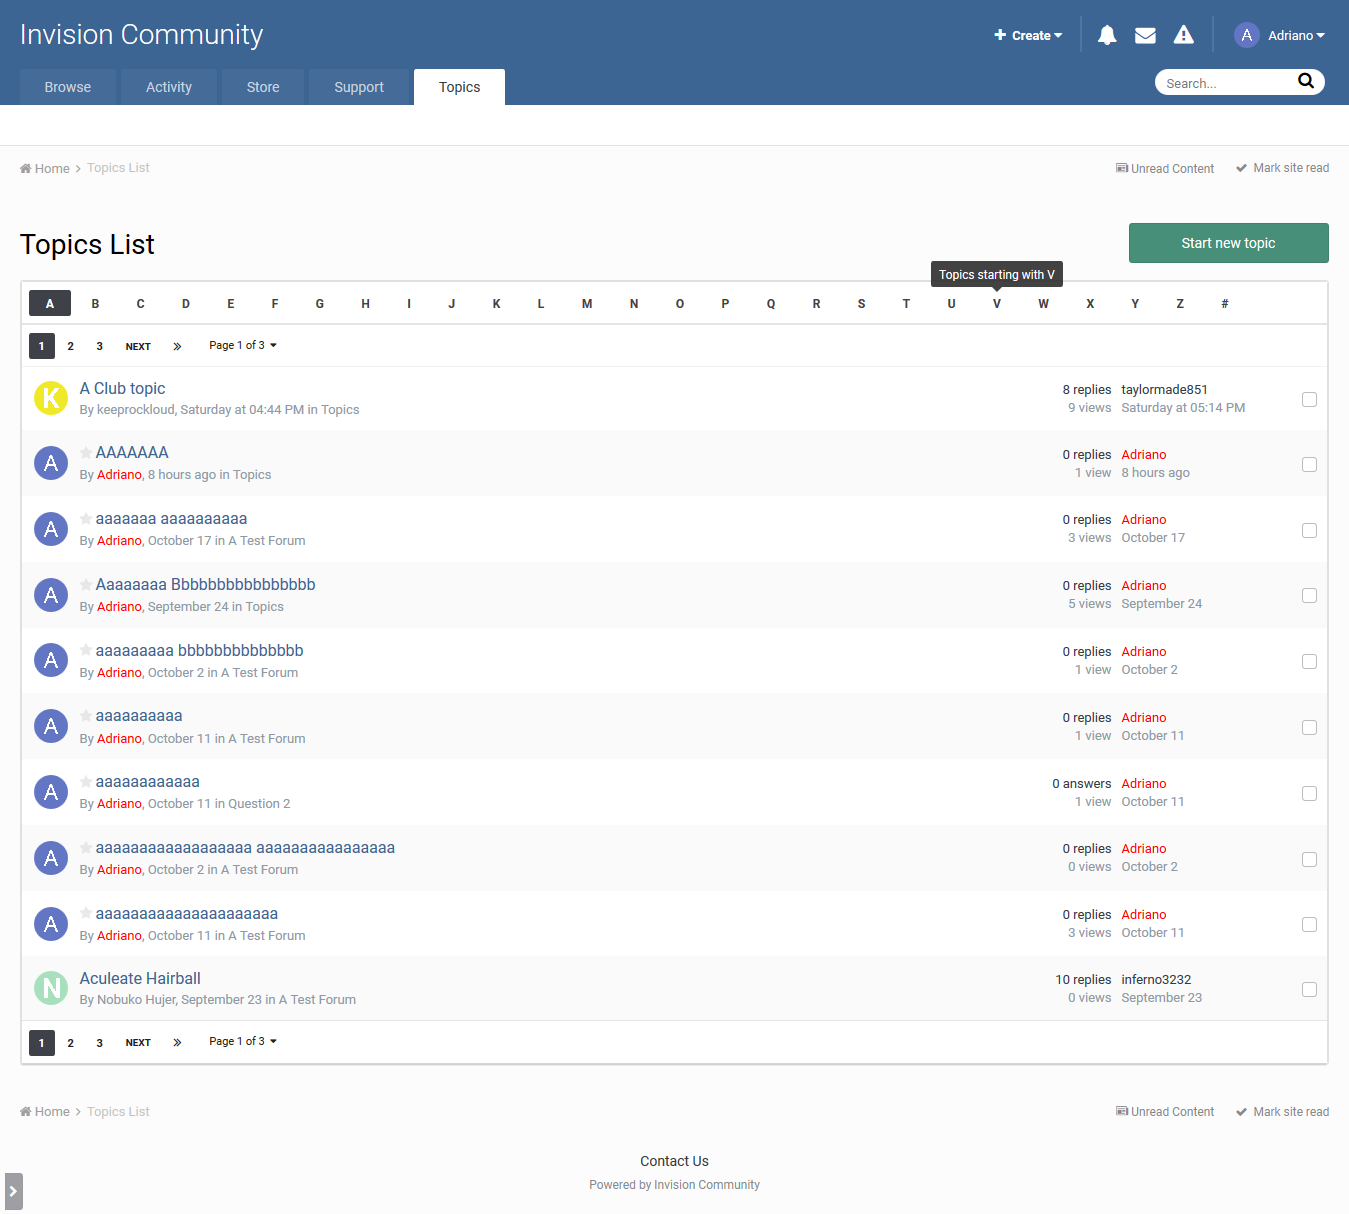
Task: Click the star beside aaaaaaaaaaaa topic
Action: coord(86,782)
